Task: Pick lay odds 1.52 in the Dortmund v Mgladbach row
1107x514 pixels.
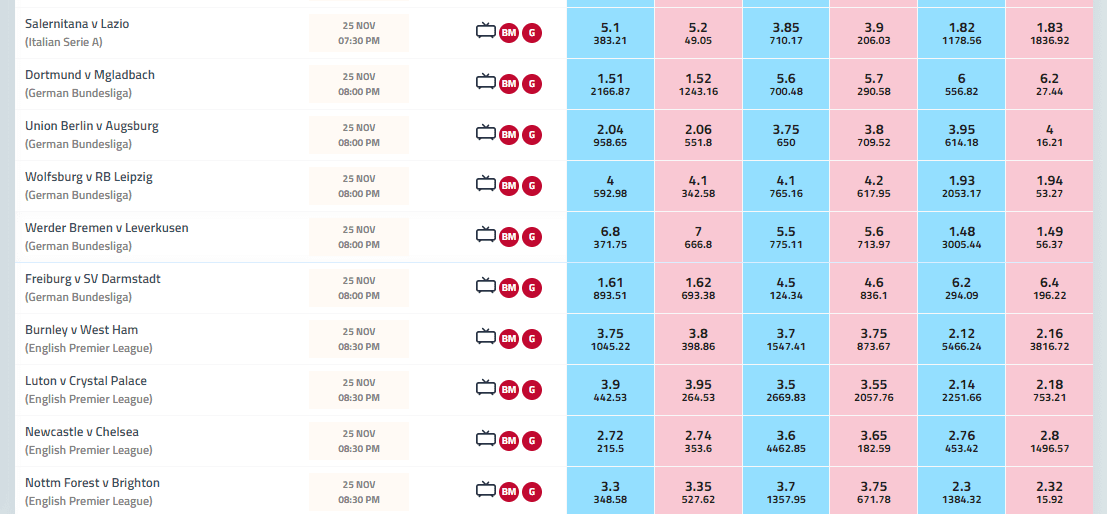Action: pyautogui.click(x=698, y=84)
